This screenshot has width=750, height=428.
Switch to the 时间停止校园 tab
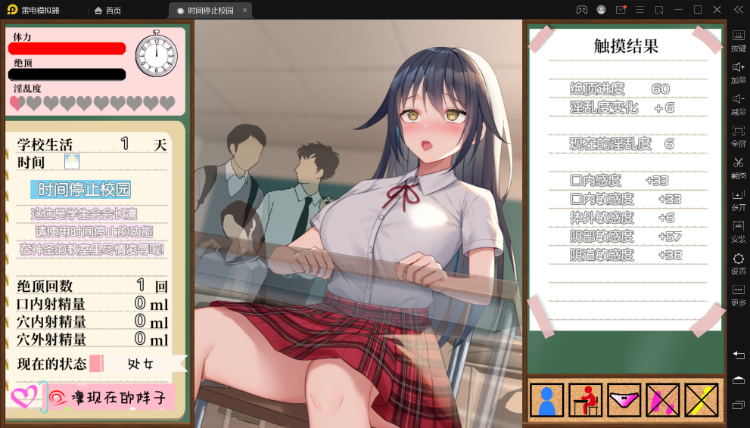(210, 10)
